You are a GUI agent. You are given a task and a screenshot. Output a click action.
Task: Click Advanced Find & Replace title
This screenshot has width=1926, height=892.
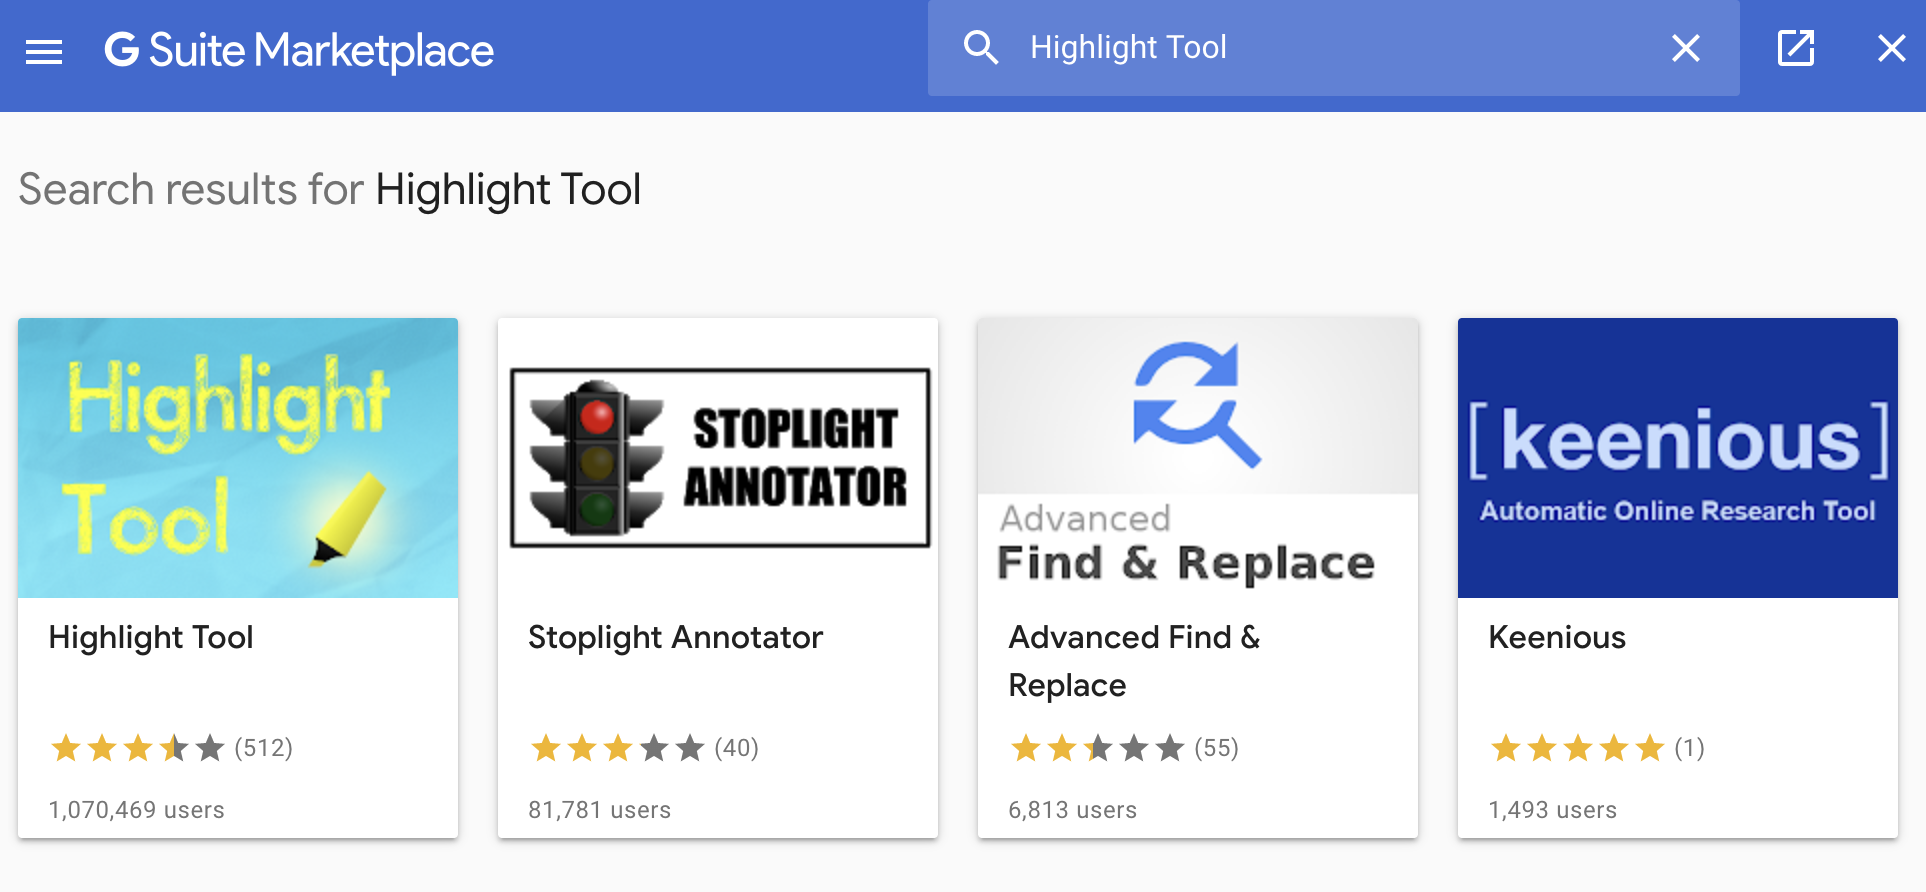click(1134, 661)
